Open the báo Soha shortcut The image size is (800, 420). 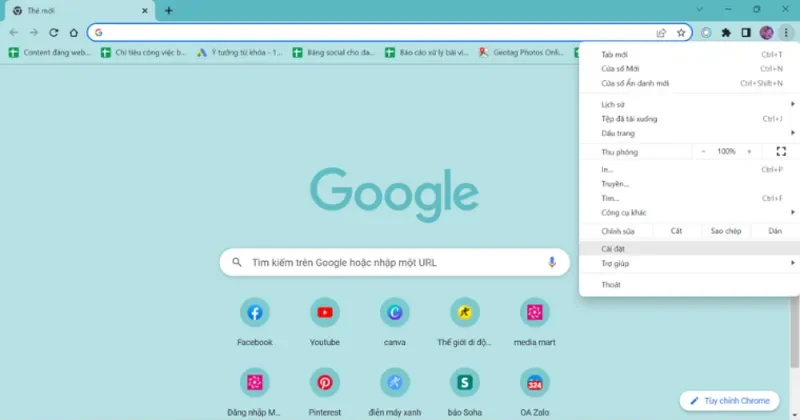tap(464, 392)
